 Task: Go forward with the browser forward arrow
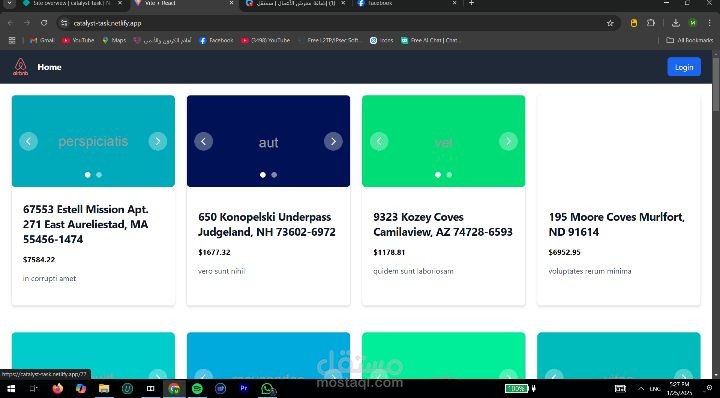point(27,23)
